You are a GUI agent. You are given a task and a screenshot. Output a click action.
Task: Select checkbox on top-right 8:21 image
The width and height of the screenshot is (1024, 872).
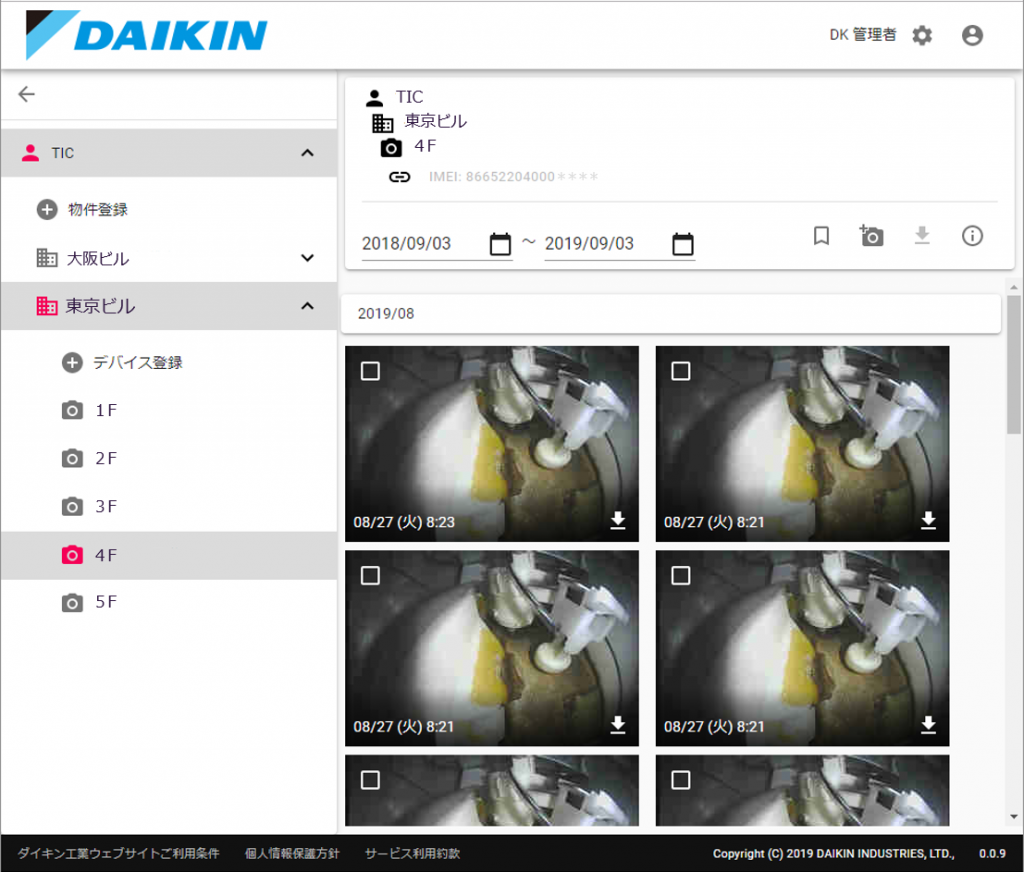tap(681, 371)
